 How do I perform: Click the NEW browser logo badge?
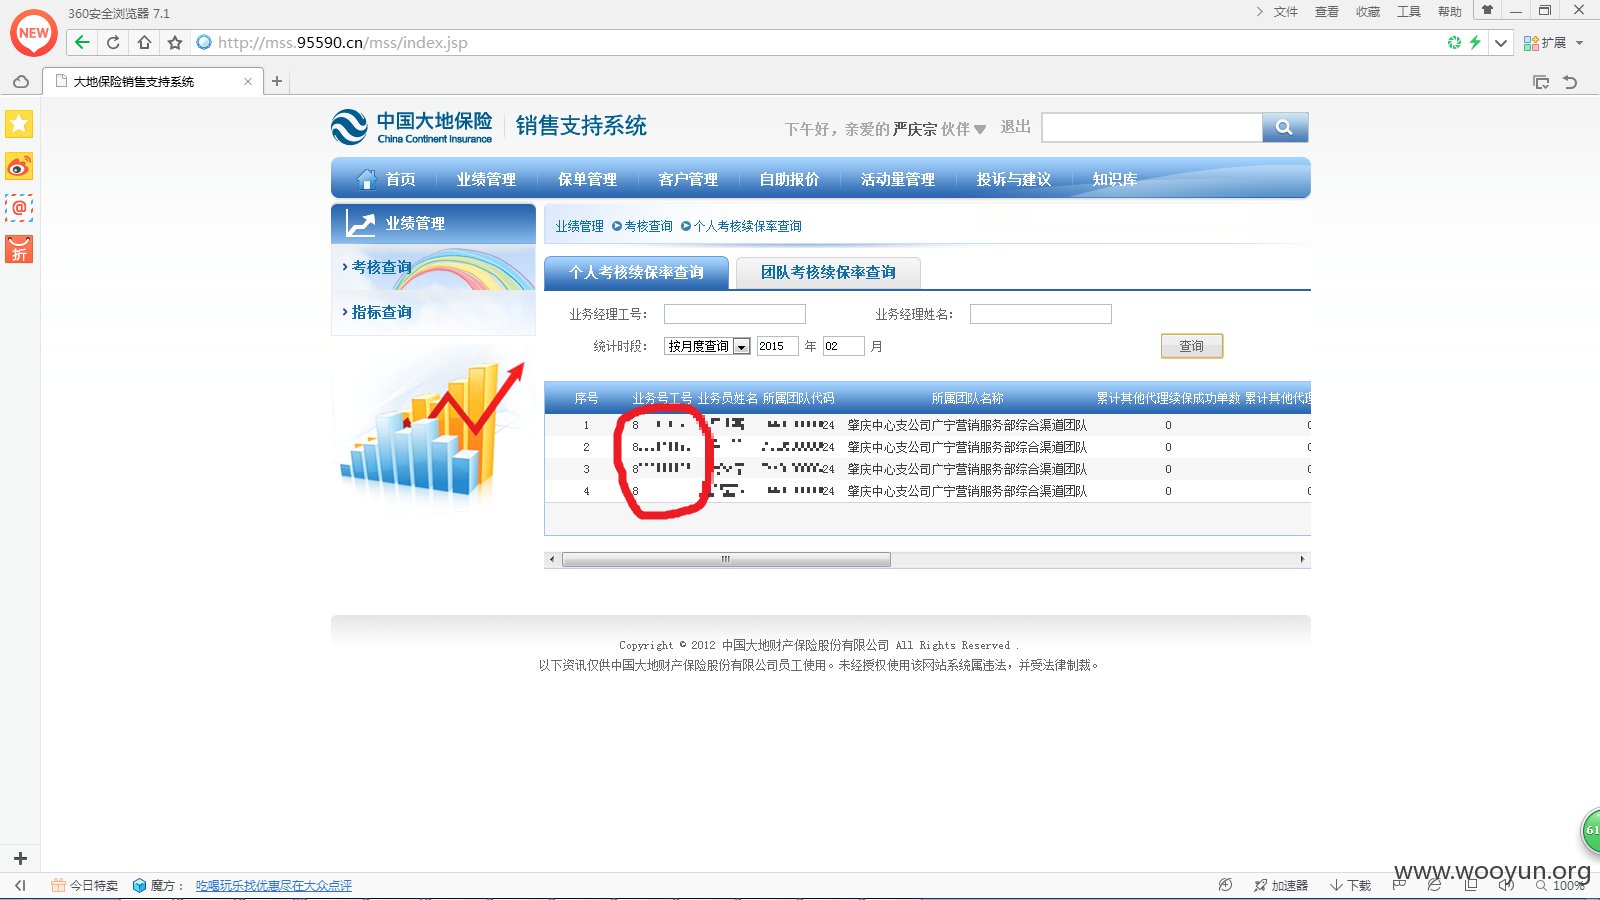[34, 33]
